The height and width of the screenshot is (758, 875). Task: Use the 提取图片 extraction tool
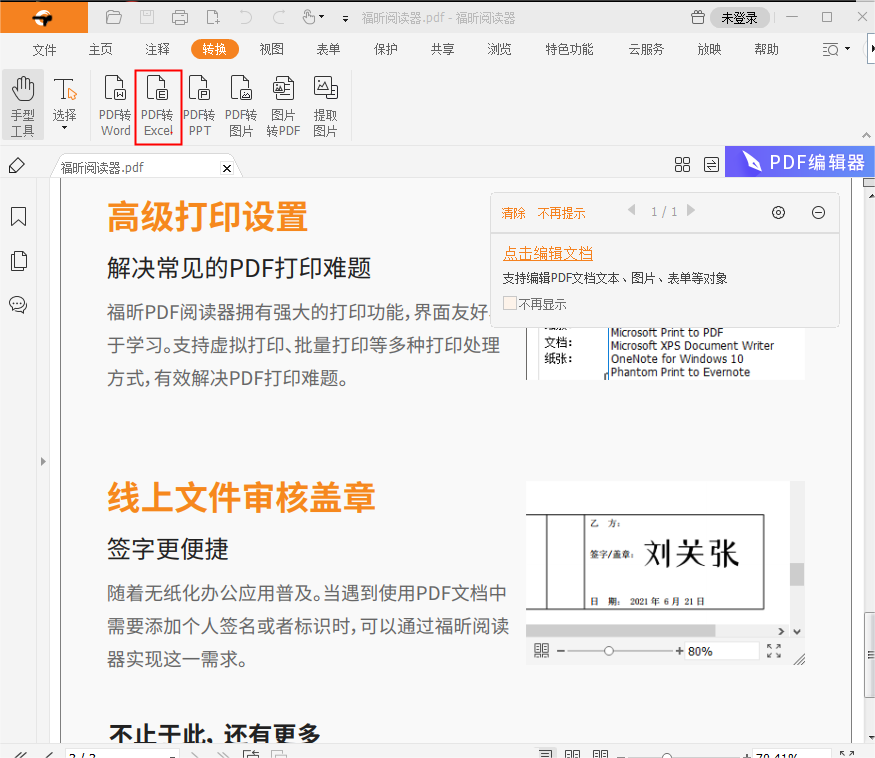click(325, 104)
